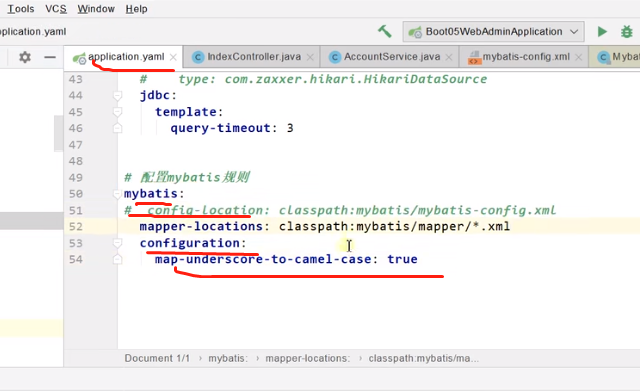Click the Build project hammer icon
The height and width of the screenshot is (391, 640).
pos(384,31)
